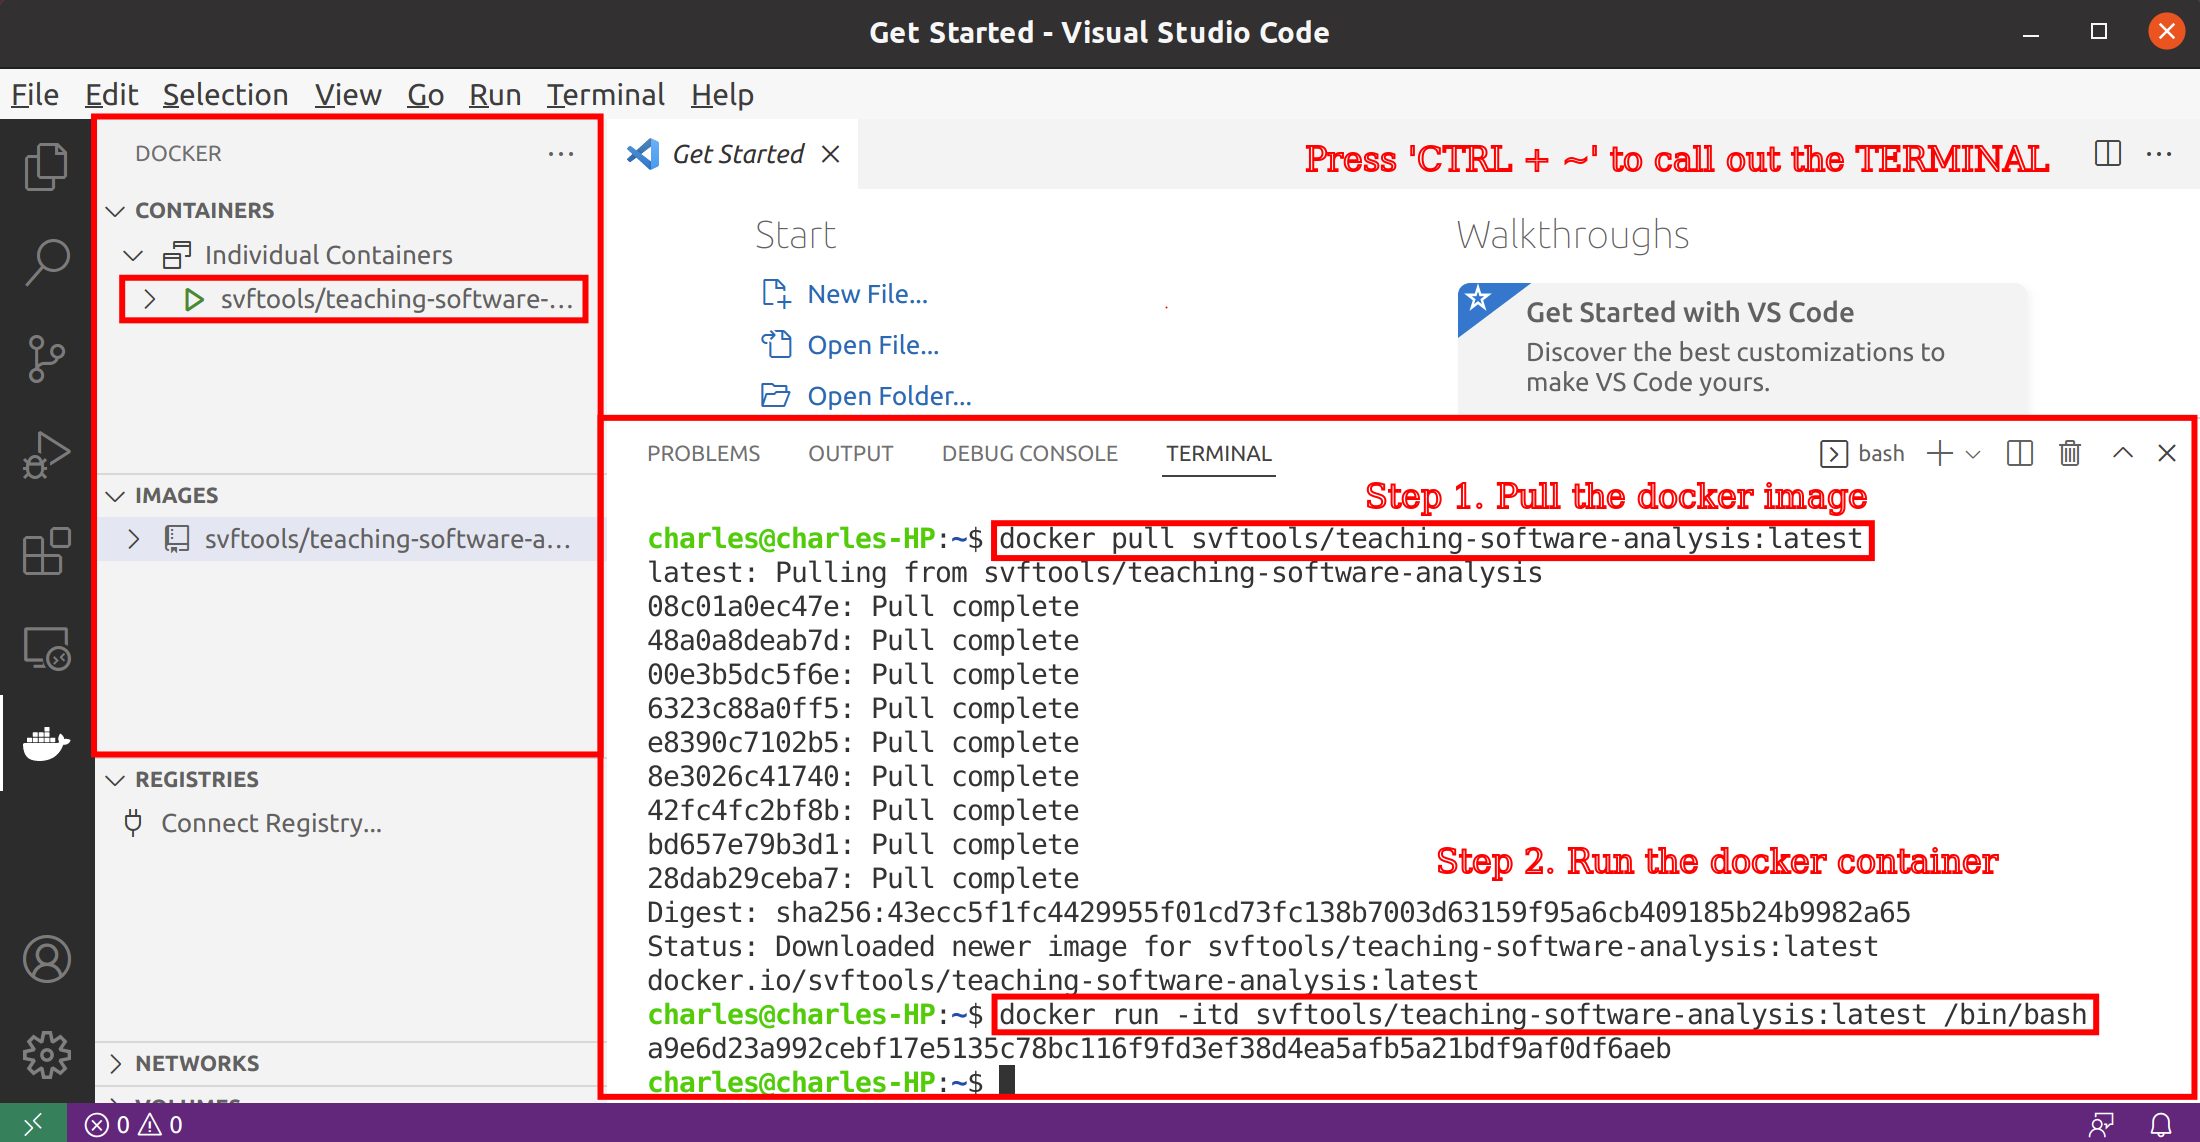Open the Remote Explorer view
The width and height of the screenshot is (2200, 1142).
[x=46, y=648]
